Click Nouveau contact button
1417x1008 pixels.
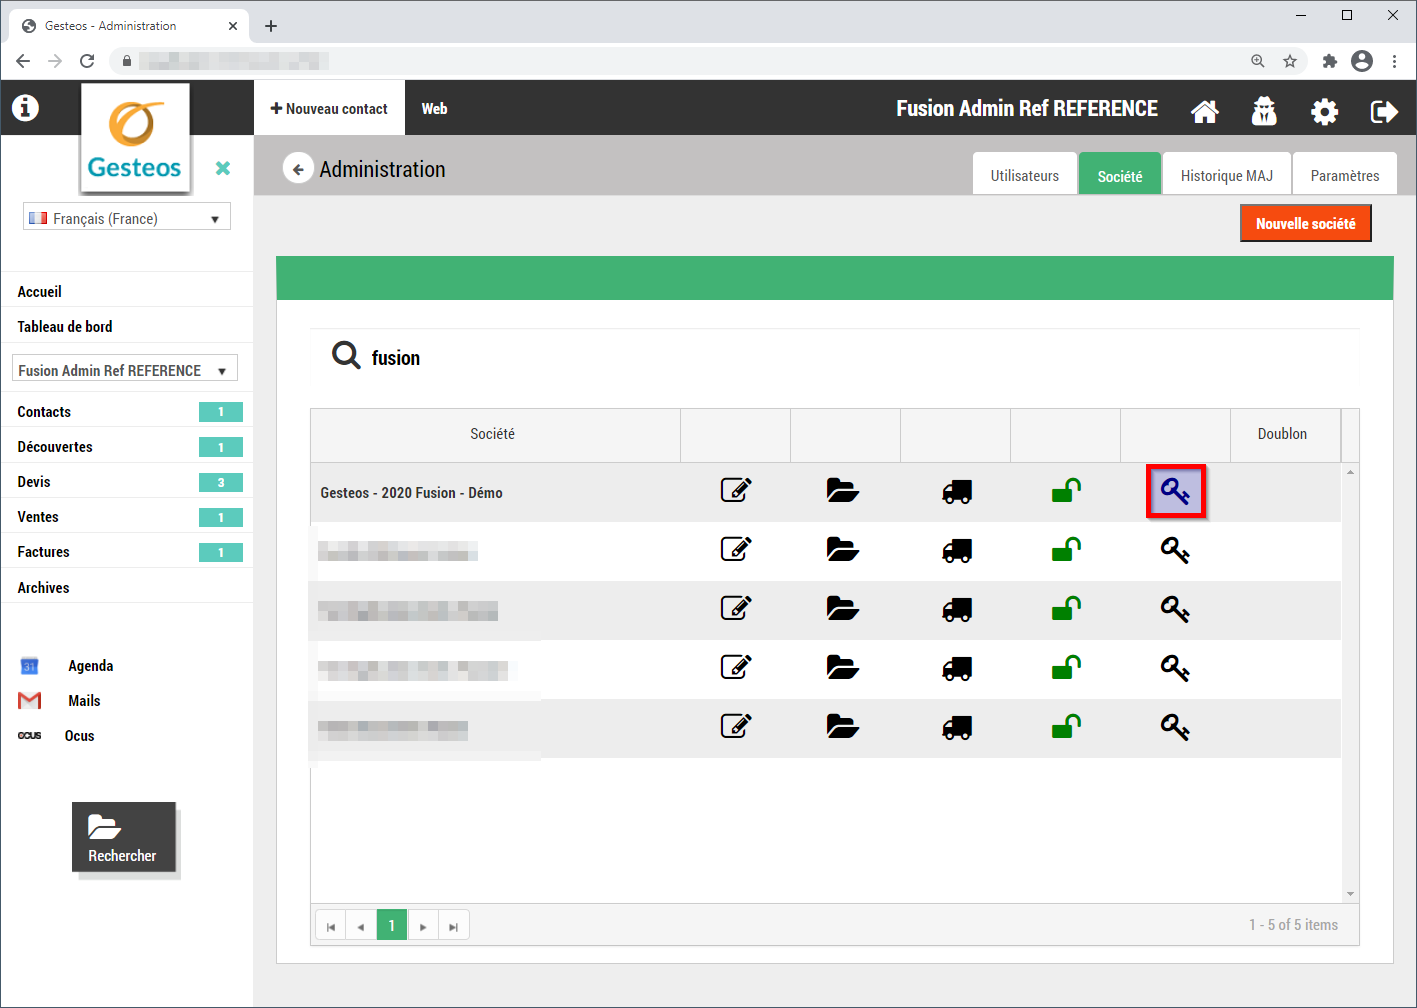329,109
